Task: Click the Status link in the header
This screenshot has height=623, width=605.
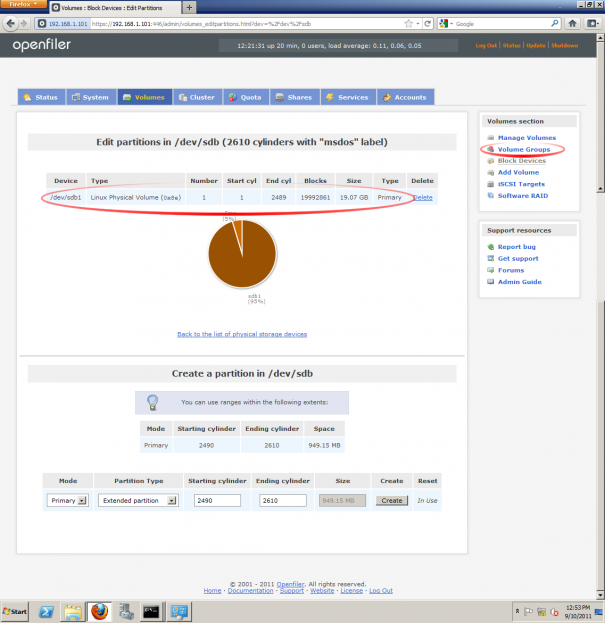Action: (511, 46)
